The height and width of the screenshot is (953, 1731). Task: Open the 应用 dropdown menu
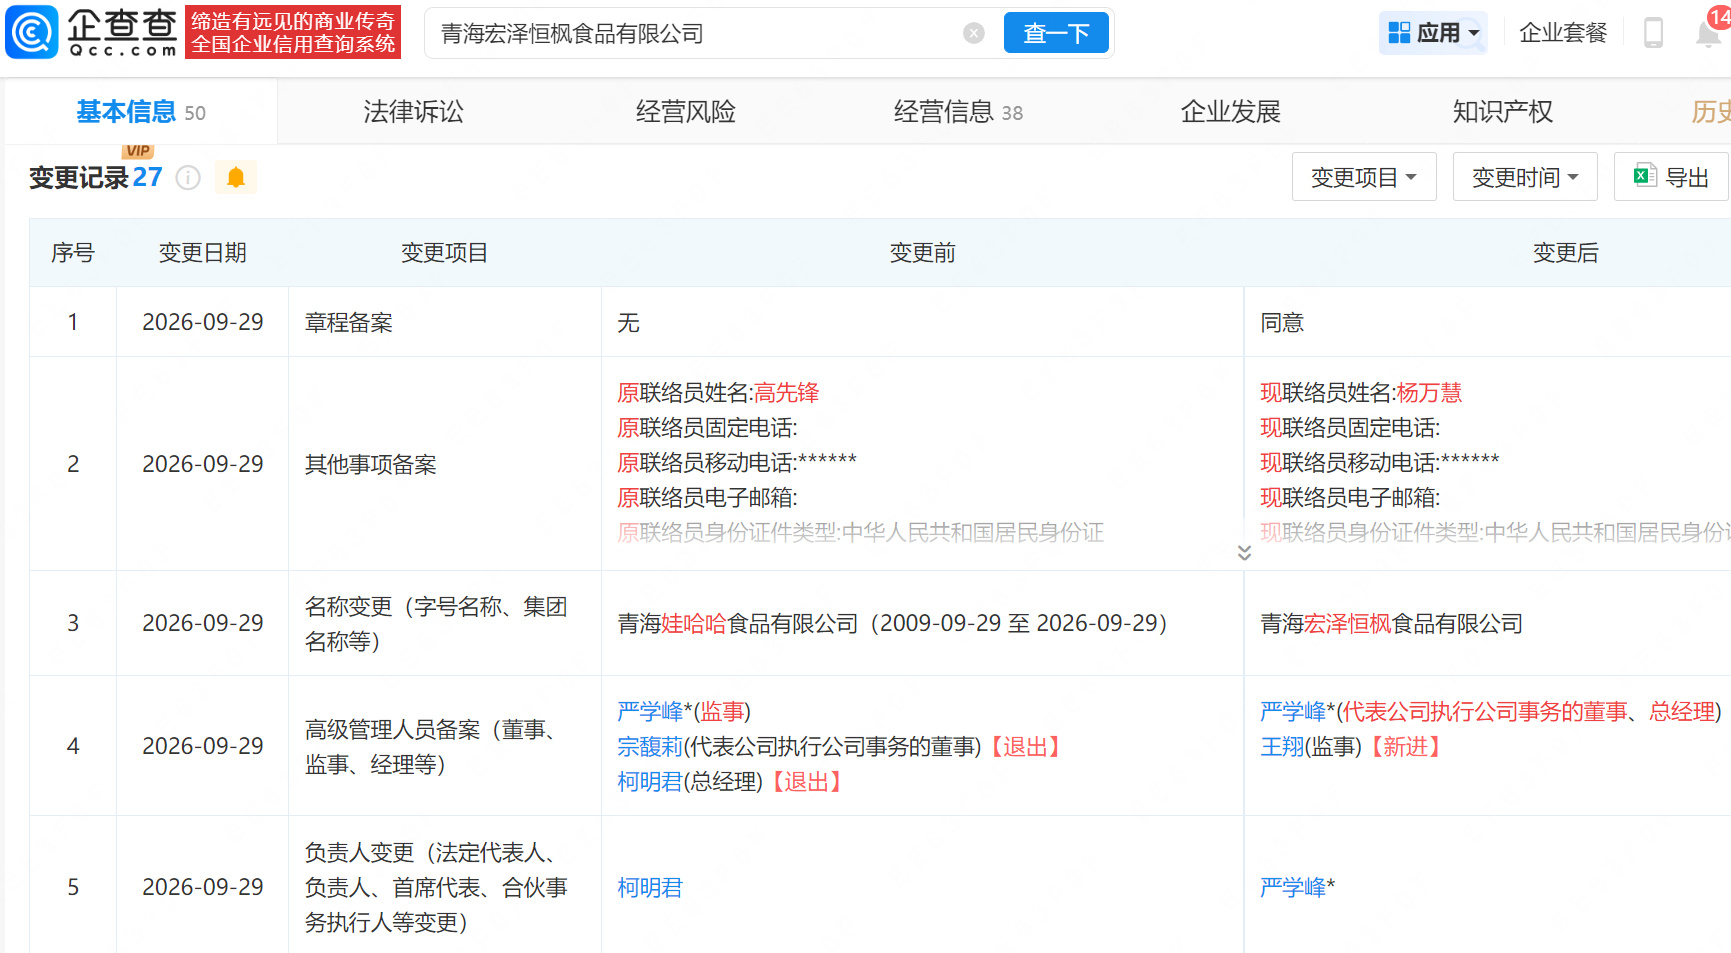(x=1433, y=33)
